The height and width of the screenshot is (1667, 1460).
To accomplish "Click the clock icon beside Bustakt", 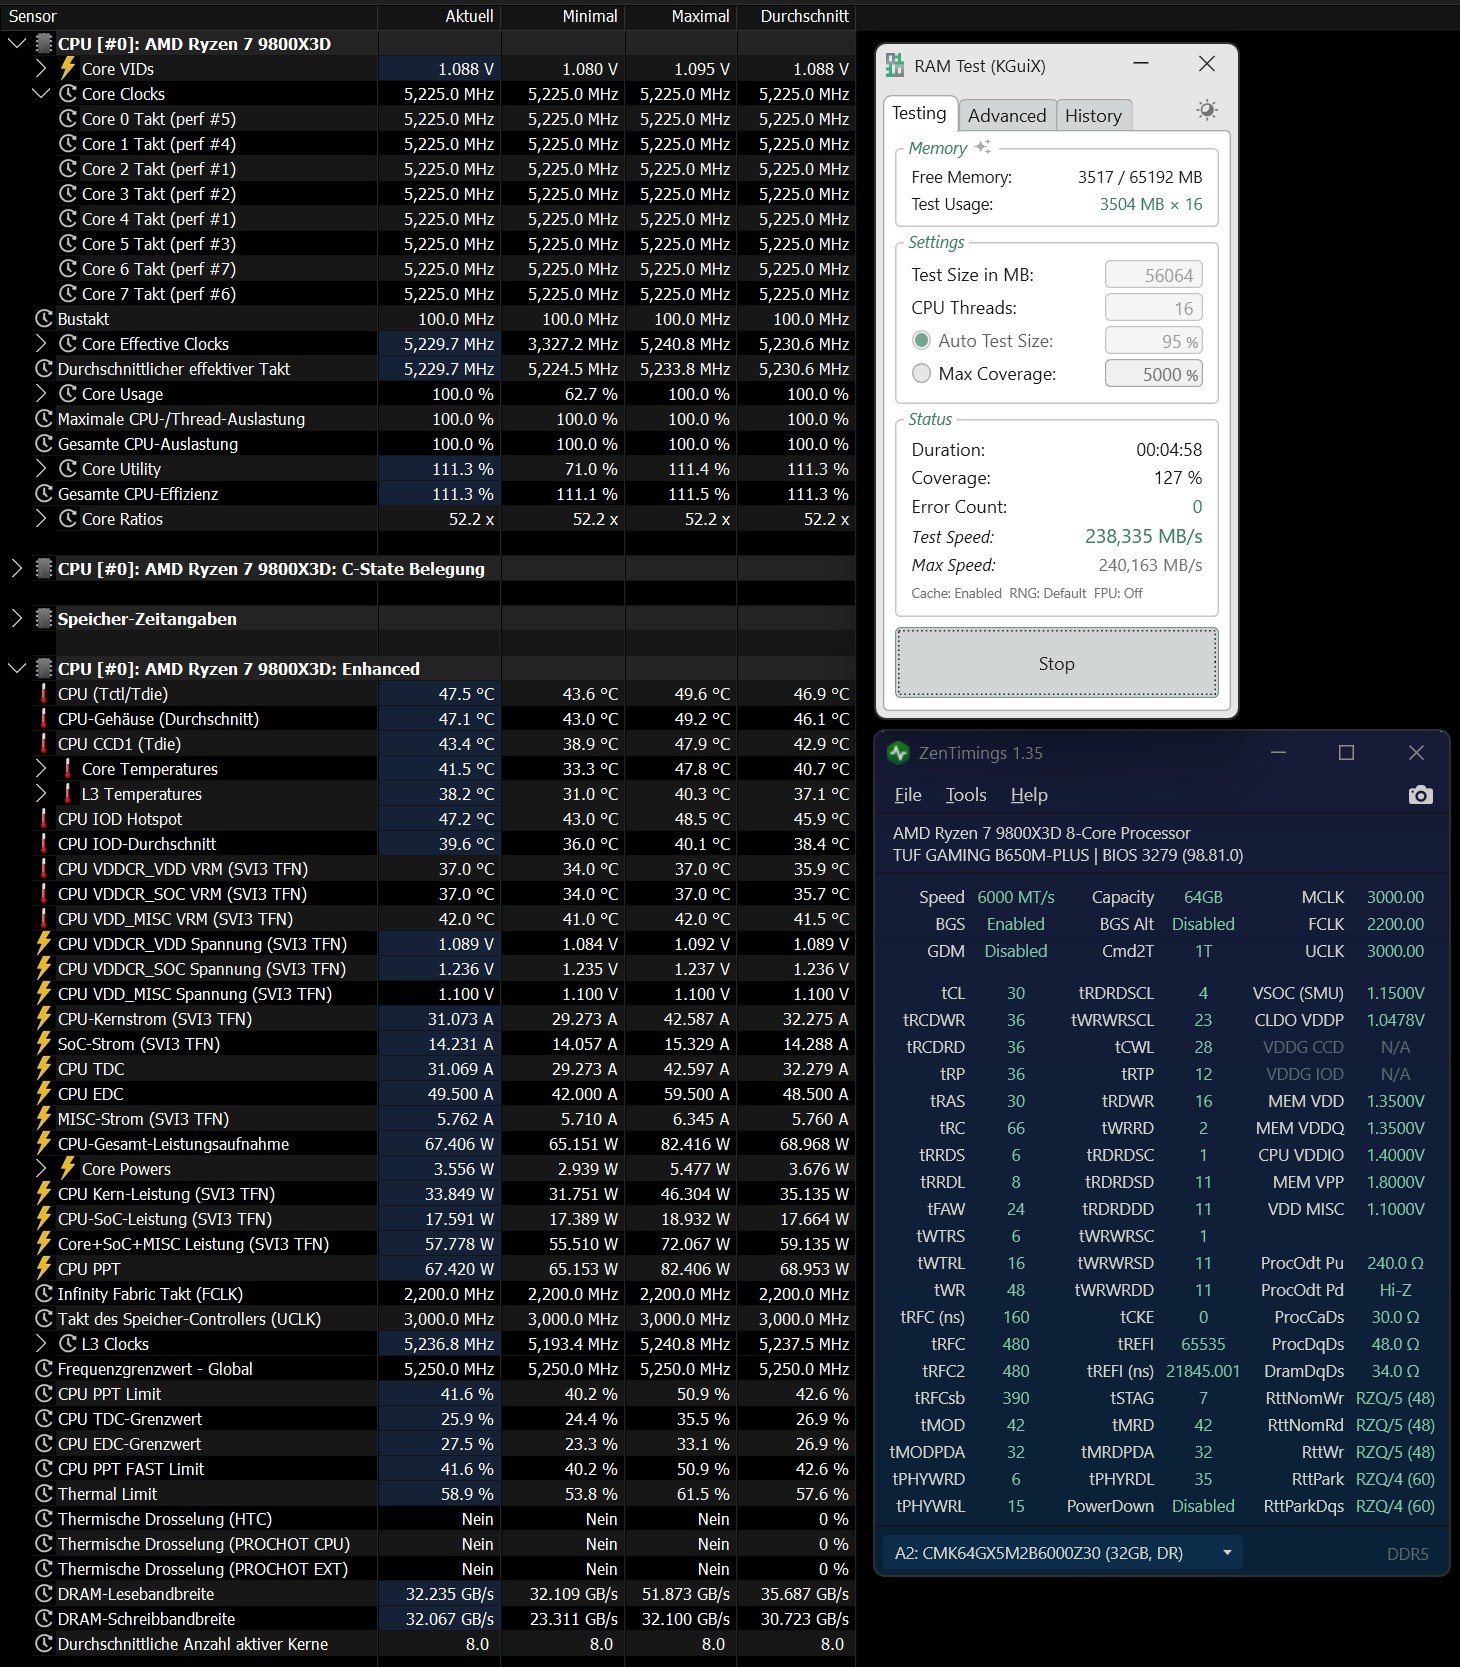I will click(44, 319).
